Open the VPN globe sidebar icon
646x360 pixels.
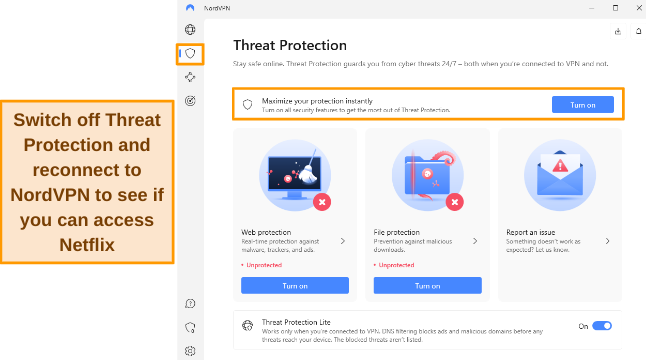click(x=190, y=30)
